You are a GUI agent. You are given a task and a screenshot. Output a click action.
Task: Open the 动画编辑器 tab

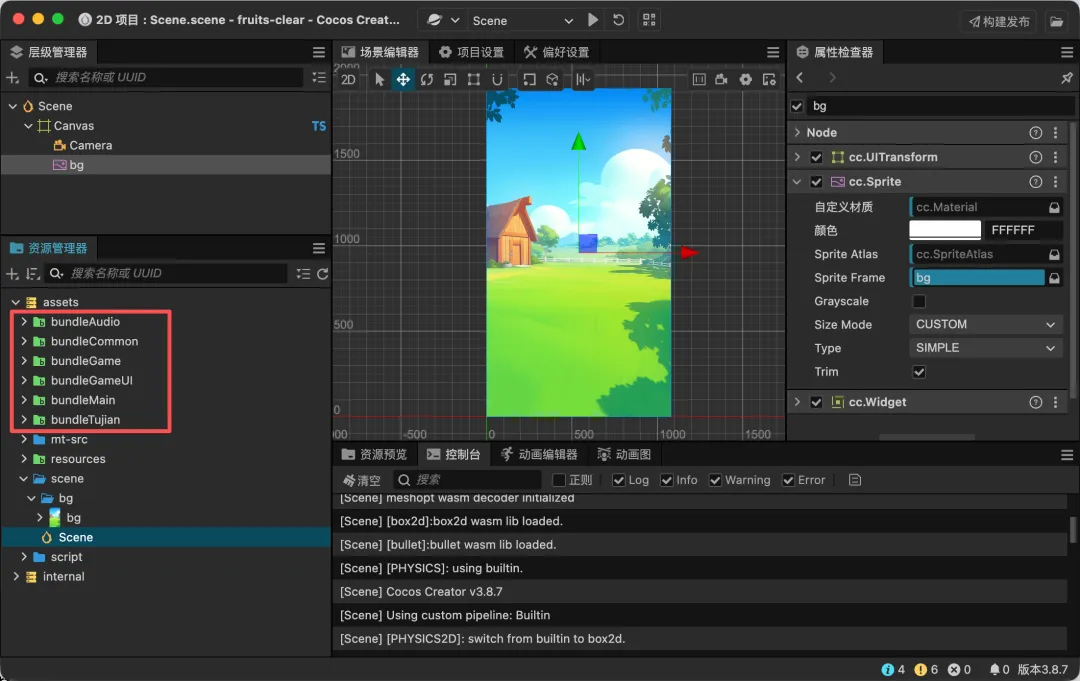click(x=539, y=454)
